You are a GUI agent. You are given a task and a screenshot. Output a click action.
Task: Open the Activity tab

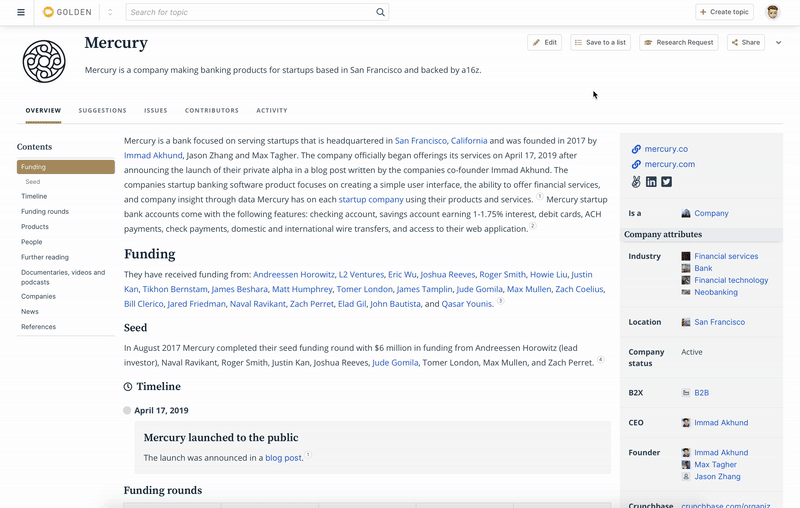[x=272, y=111]
